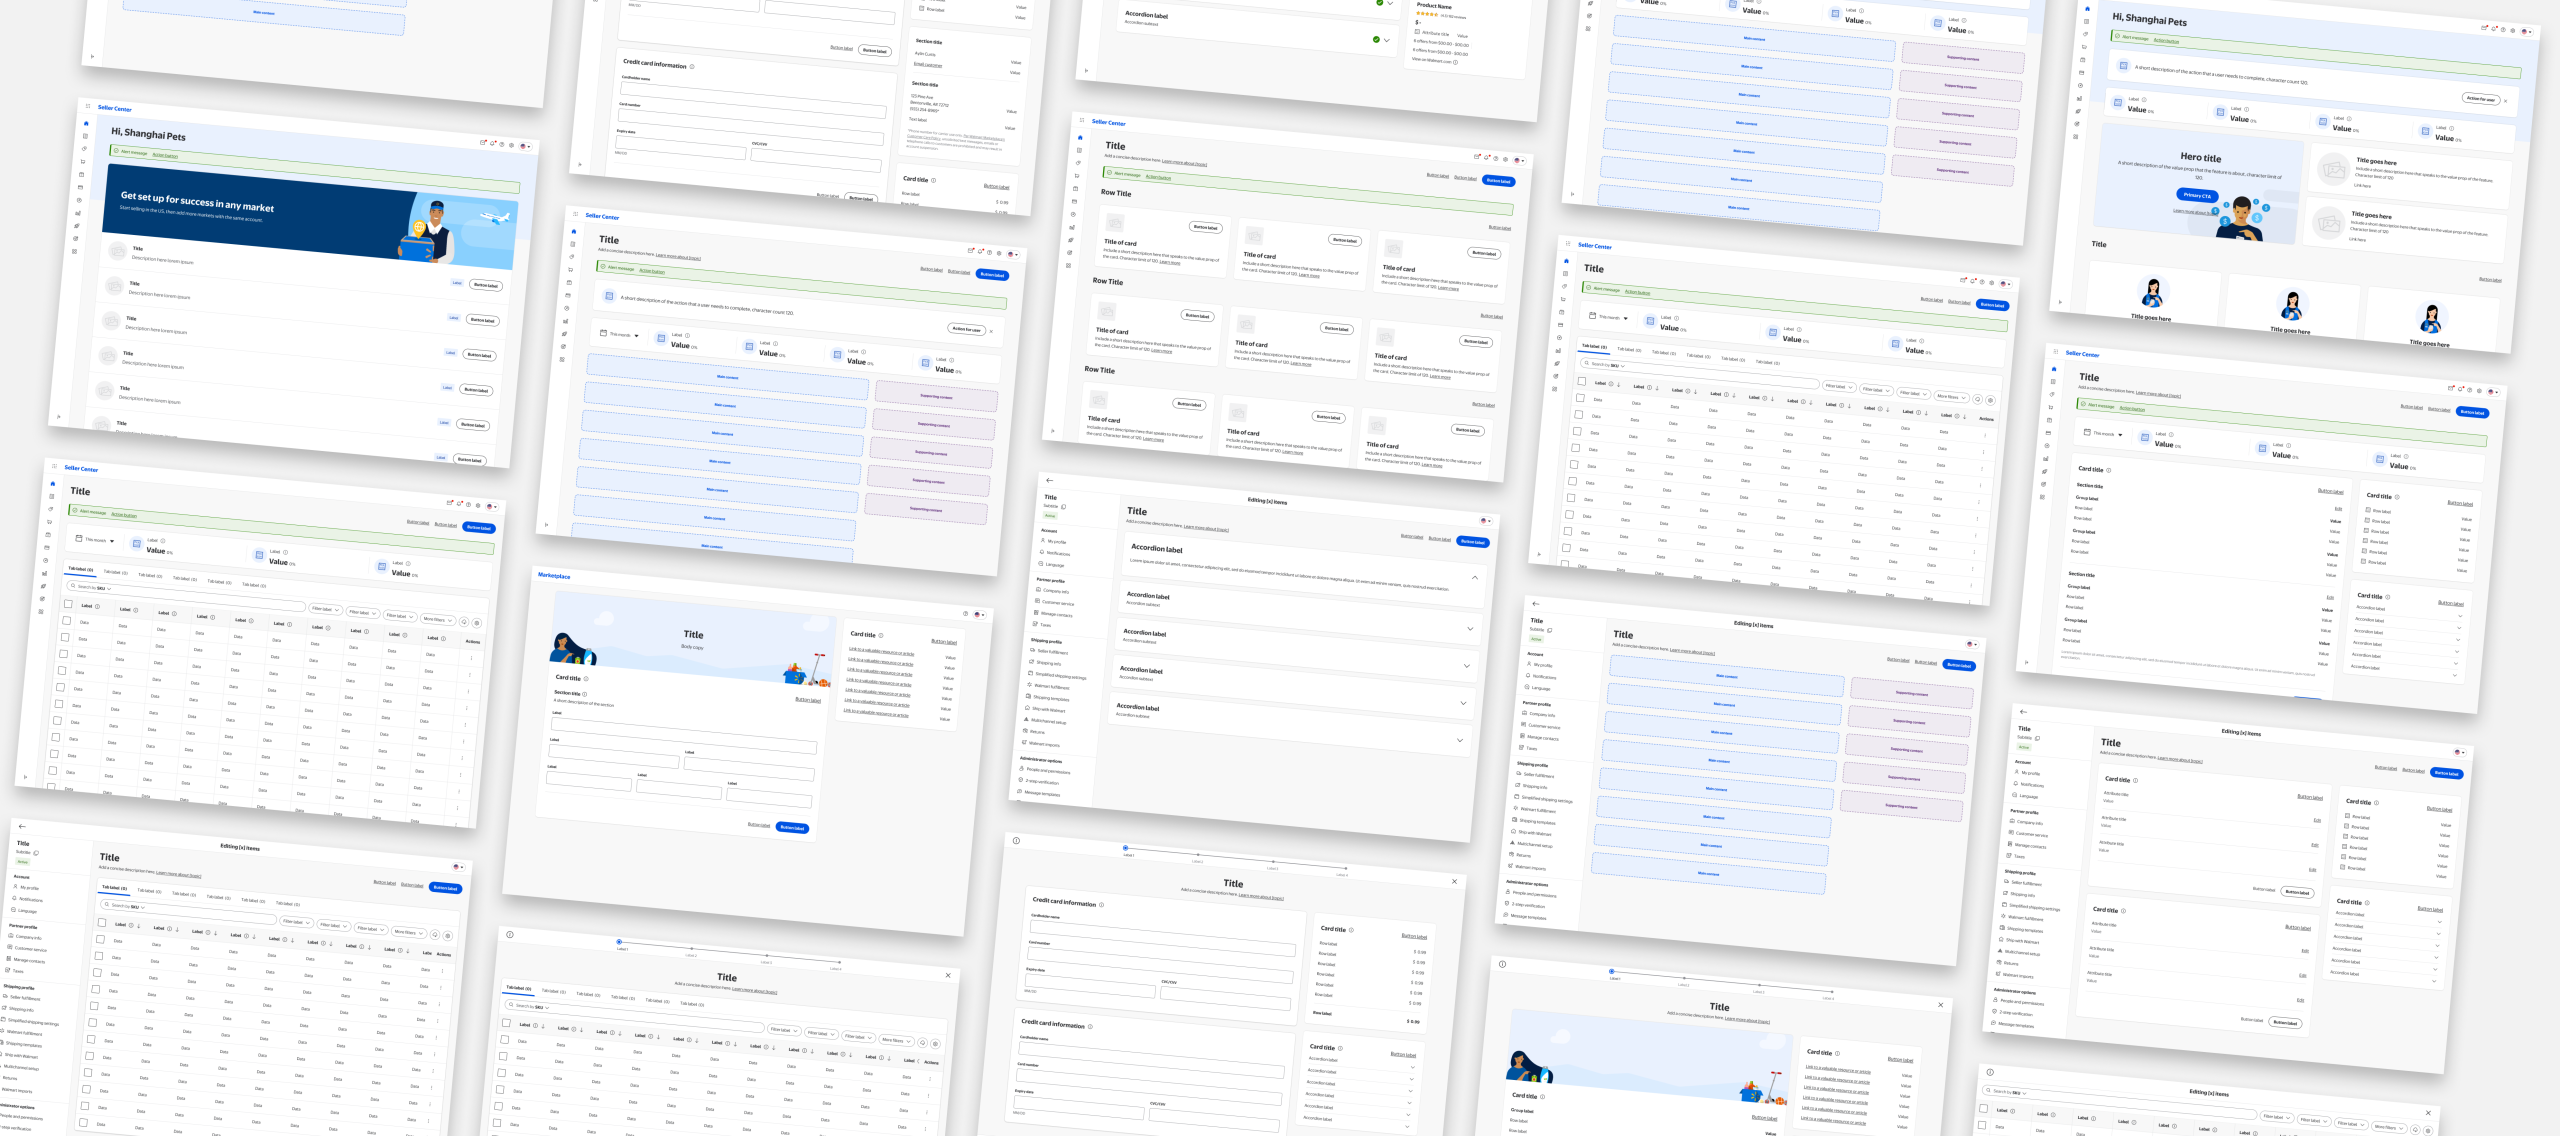
Task: Click info icon atop Credit card wizard
Action: (x=1016, y=841)
